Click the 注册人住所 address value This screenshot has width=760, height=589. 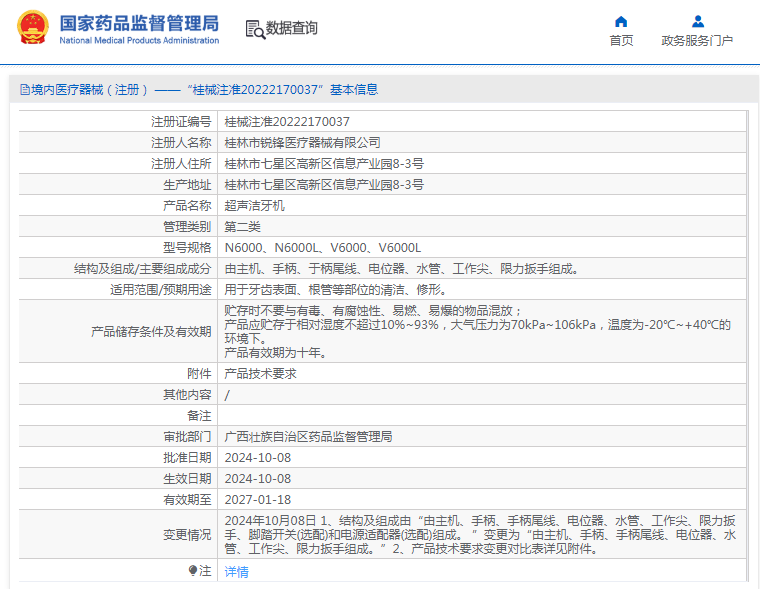point(324,163)
